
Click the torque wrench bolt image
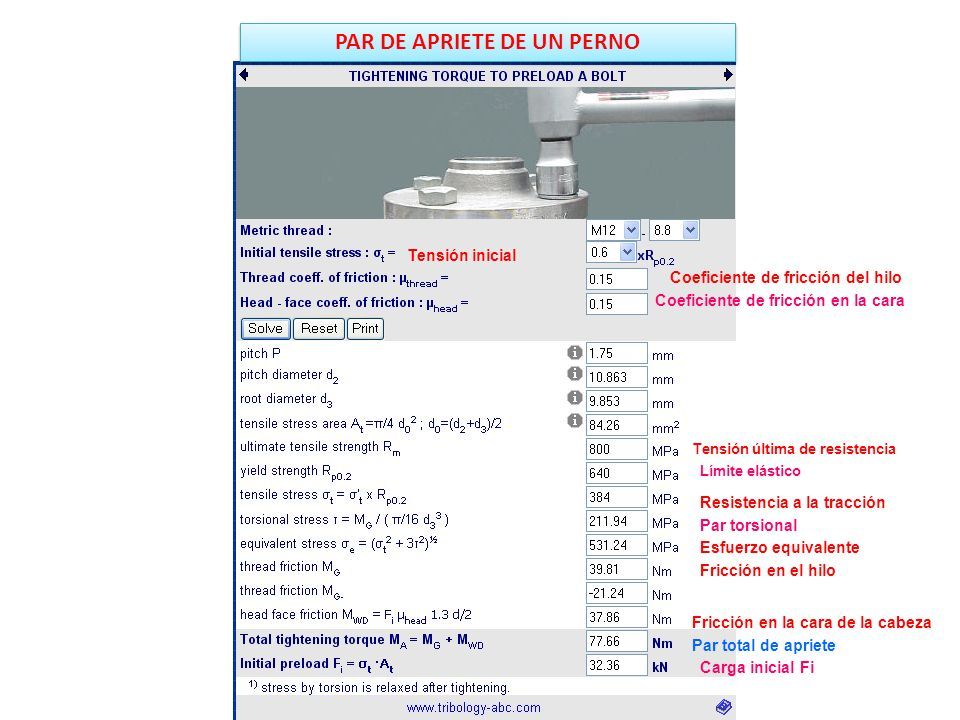click(x=486, y=153)
